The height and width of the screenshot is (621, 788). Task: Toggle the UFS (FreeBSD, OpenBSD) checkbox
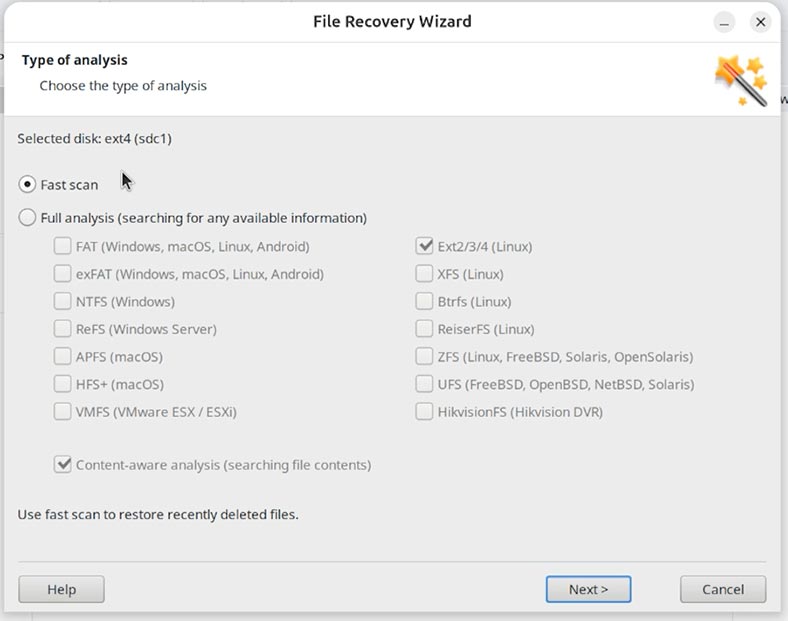(424, 384)
